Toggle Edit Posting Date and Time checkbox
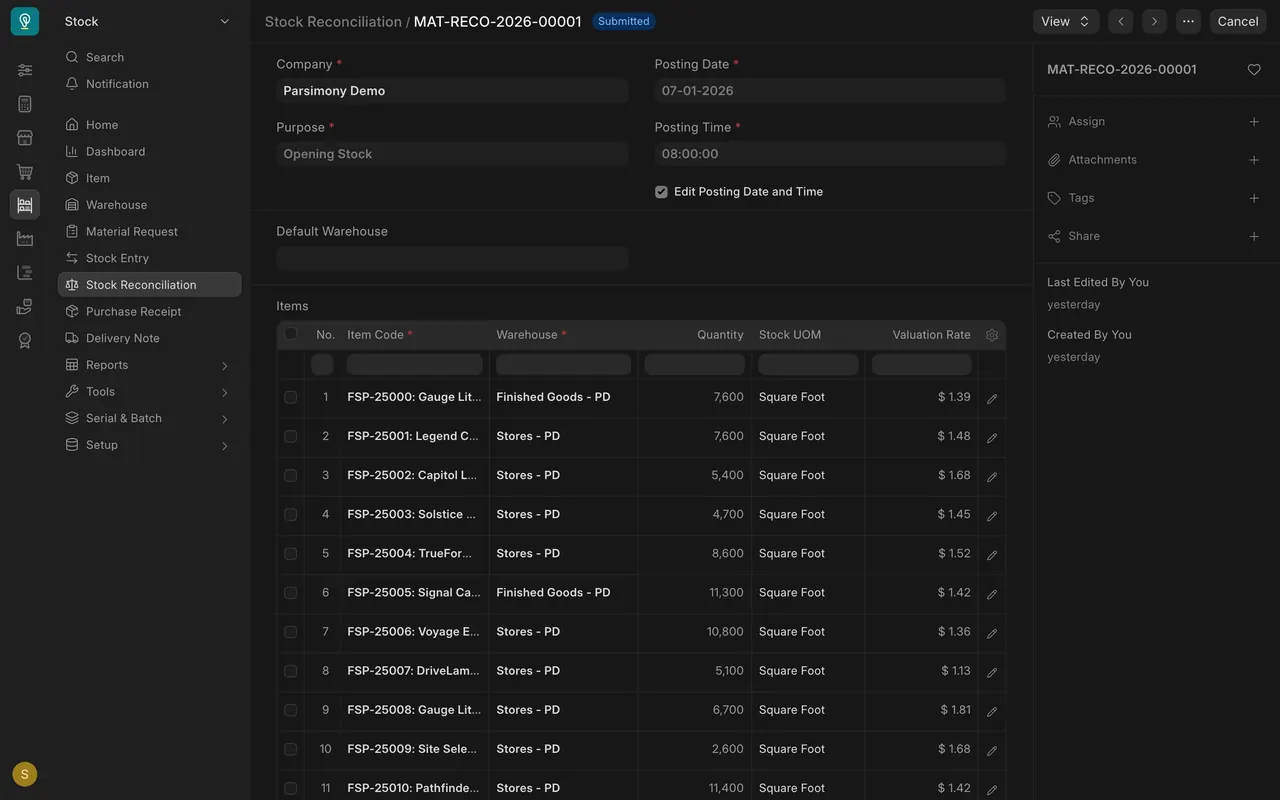The height and width of the screenshot is (800, 1280). [x=661, y=192]
